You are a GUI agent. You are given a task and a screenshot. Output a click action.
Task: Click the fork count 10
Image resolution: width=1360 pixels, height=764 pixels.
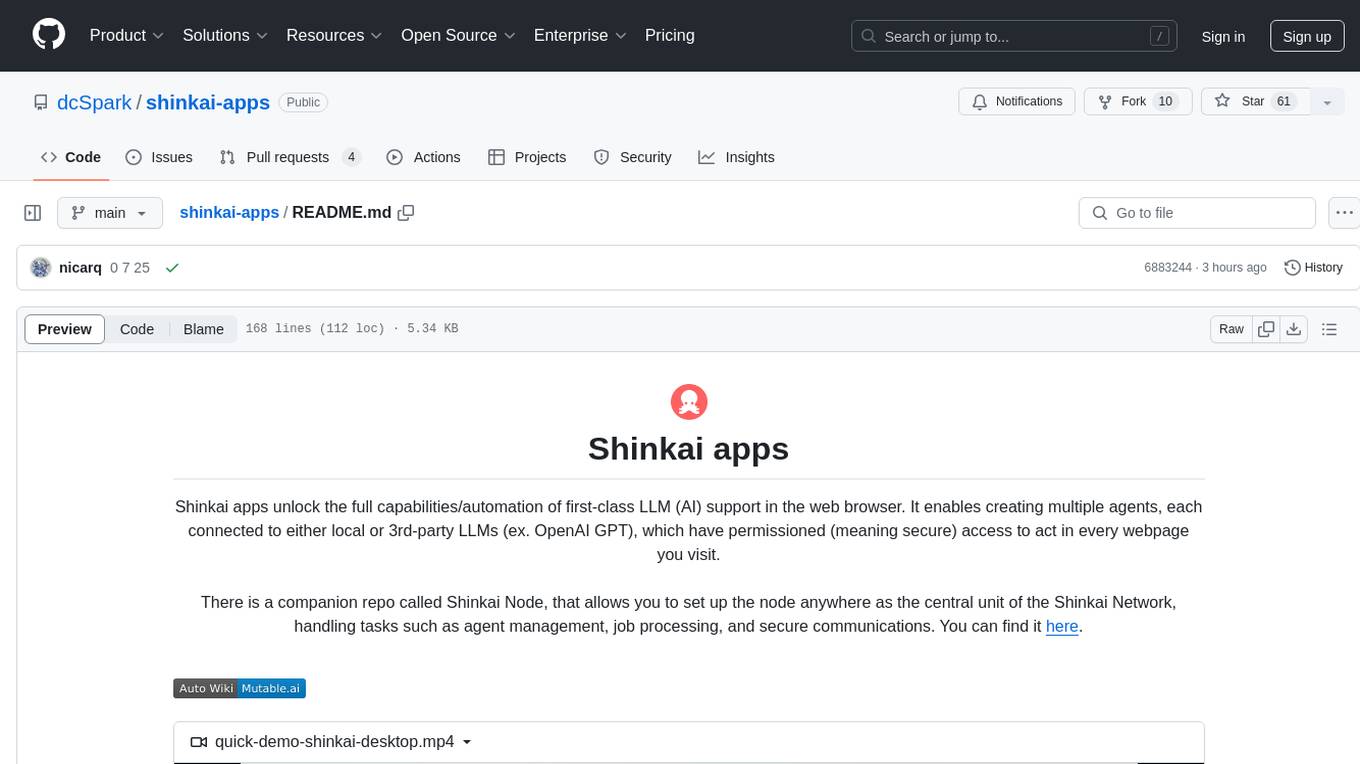pyautogui.click(x=1165, y=102)
